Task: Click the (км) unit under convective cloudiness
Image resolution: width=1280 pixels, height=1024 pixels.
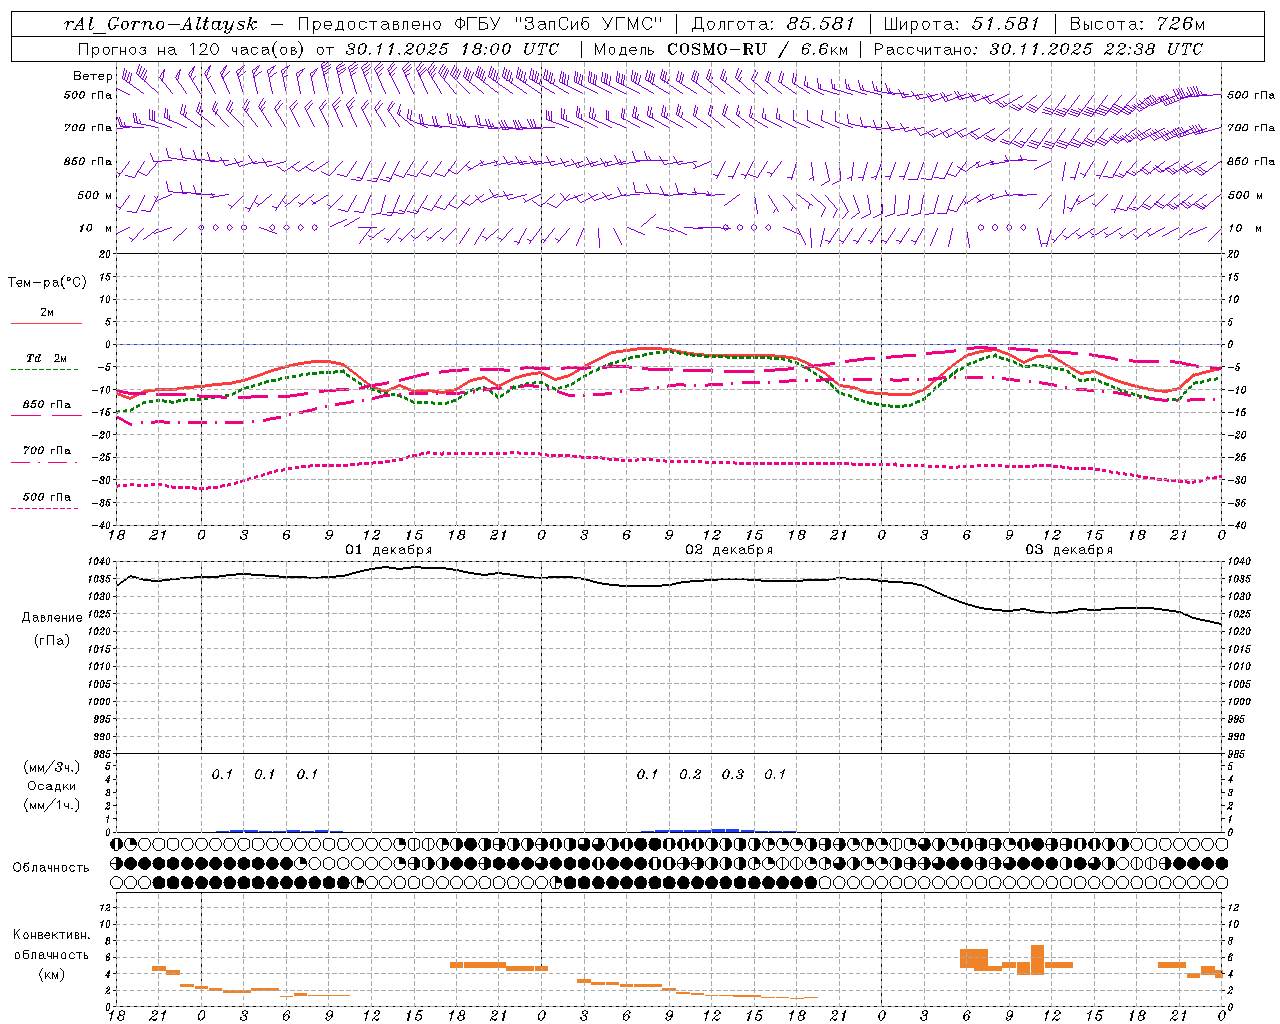Action: click(52, 974)
